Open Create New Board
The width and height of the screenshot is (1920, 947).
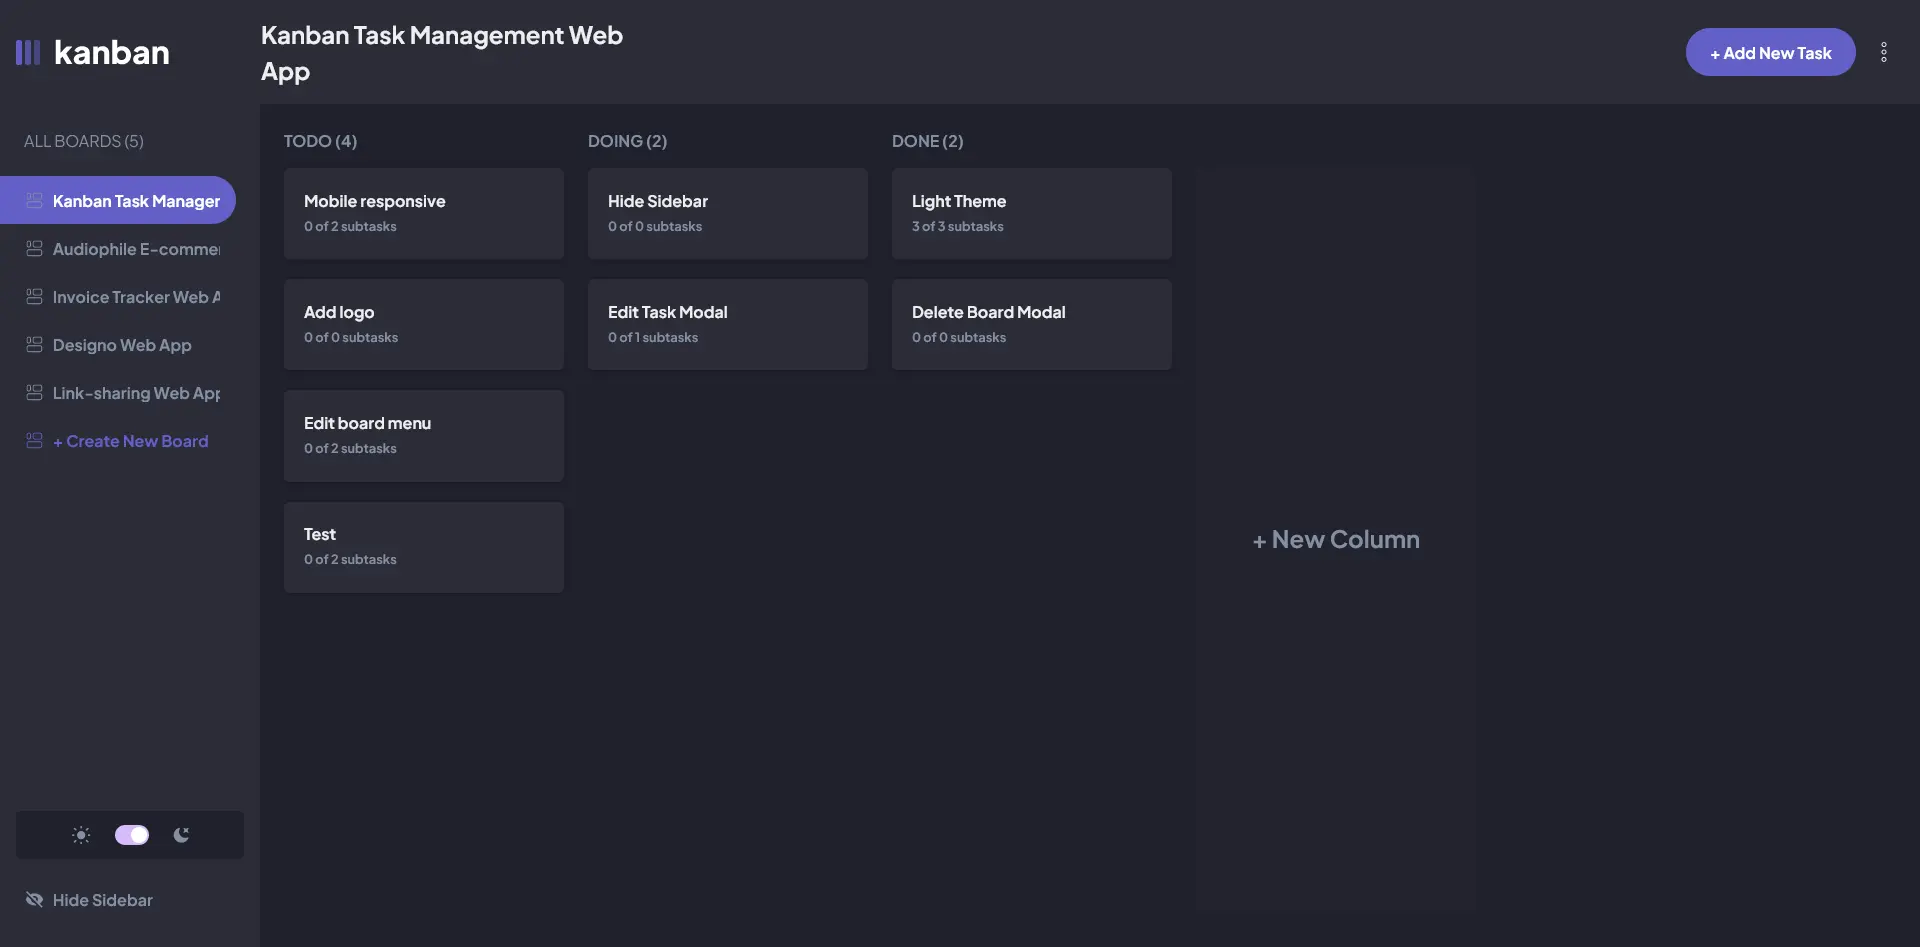(131, 440)
